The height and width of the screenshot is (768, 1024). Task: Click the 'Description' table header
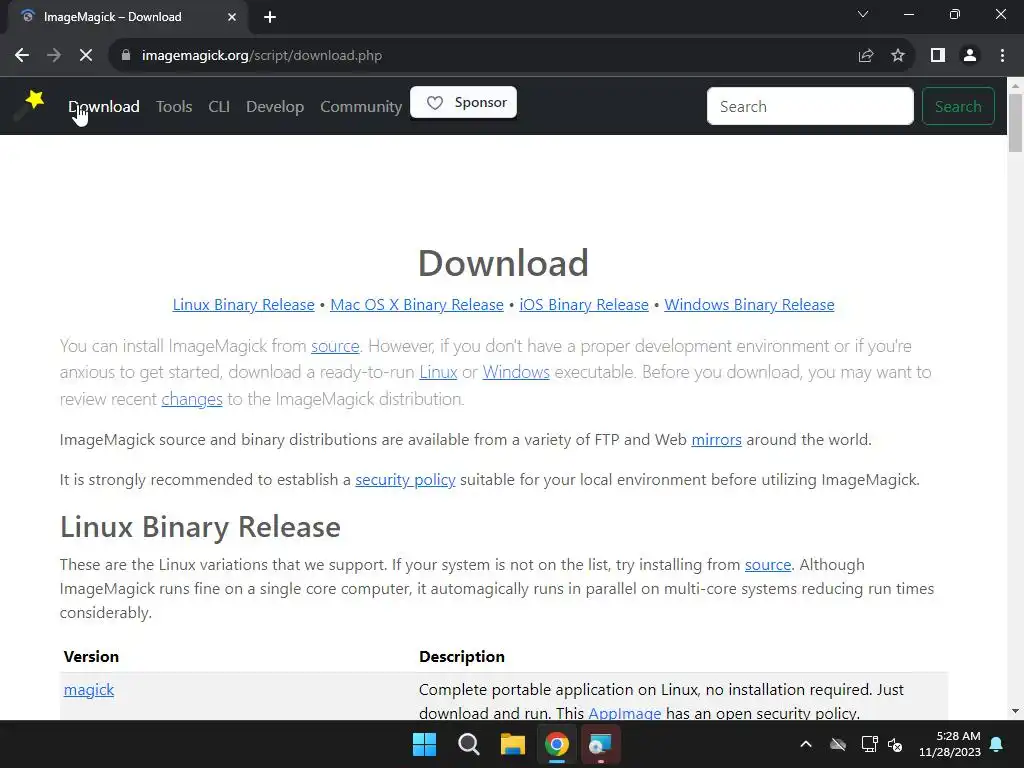point(462,656)
